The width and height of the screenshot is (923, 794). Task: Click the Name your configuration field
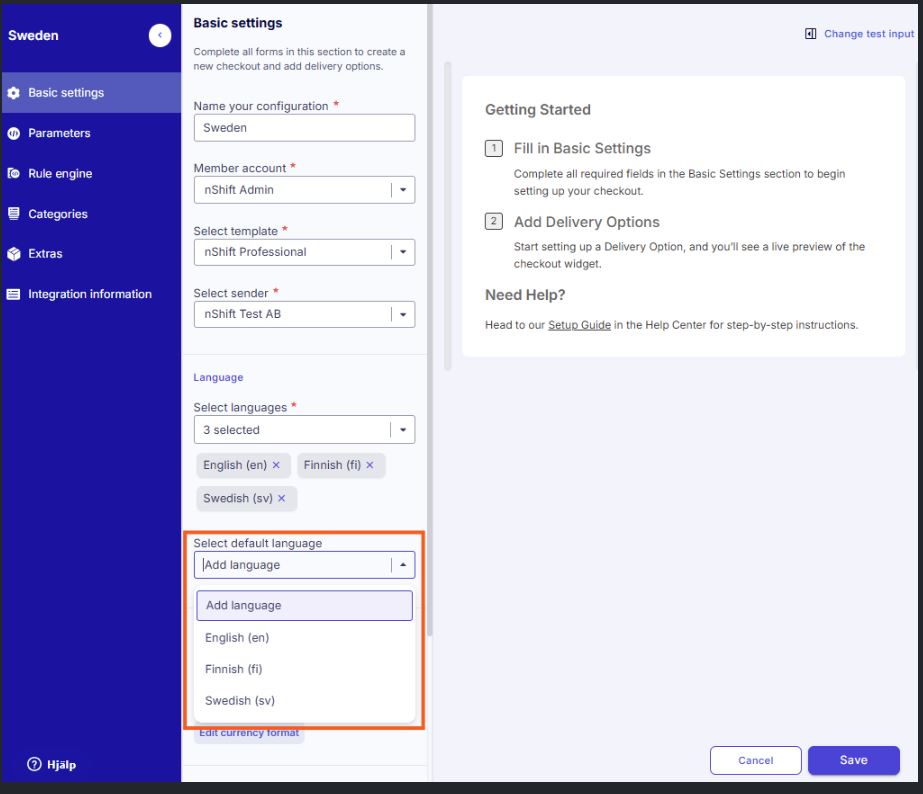(x=304, y=128)
